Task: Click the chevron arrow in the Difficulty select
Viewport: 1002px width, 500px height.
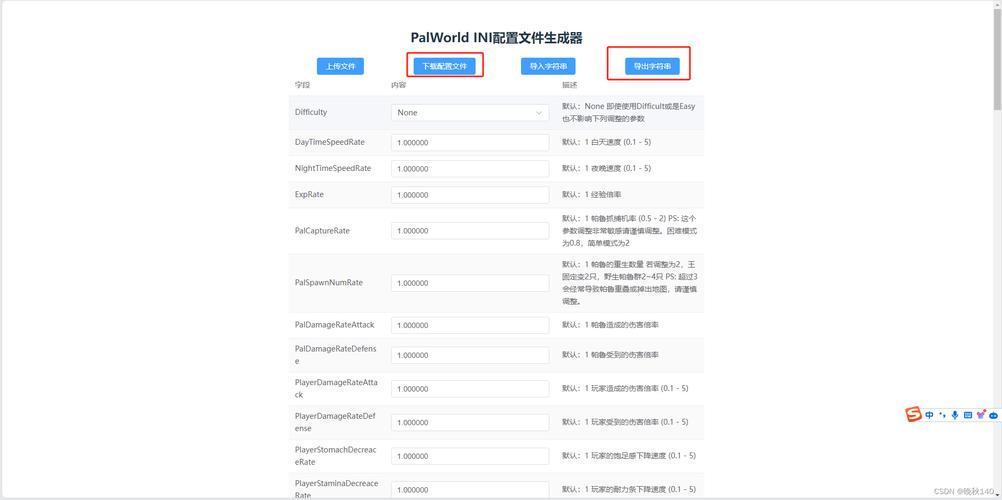Action: (x=539, y=113)
